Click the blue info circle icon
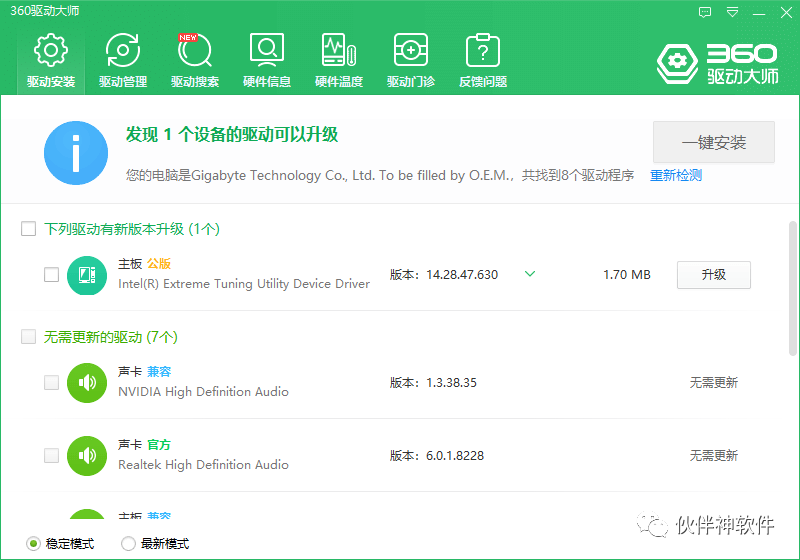 (76, 153)
